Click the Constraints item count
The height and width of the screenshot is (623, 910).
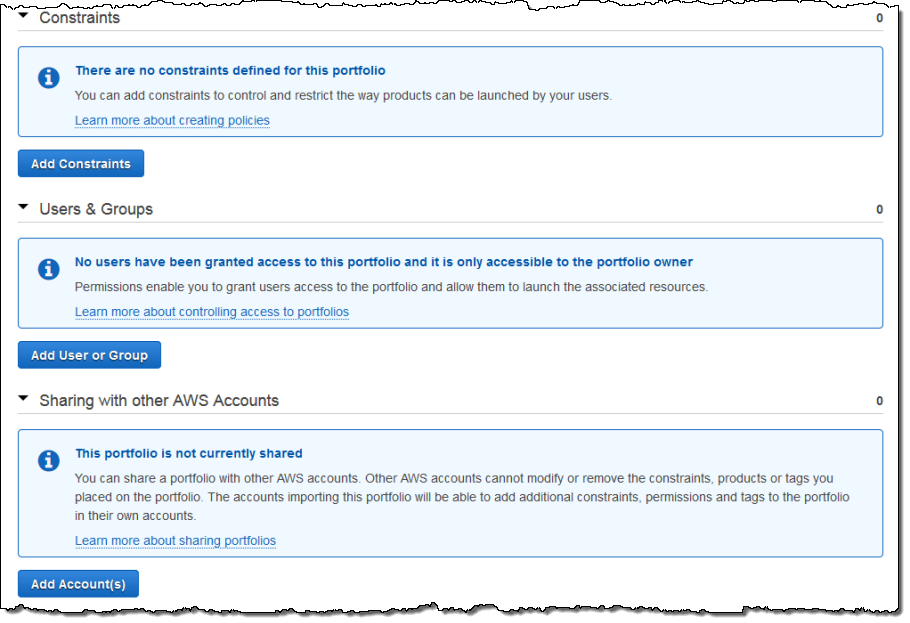(879, 18)
